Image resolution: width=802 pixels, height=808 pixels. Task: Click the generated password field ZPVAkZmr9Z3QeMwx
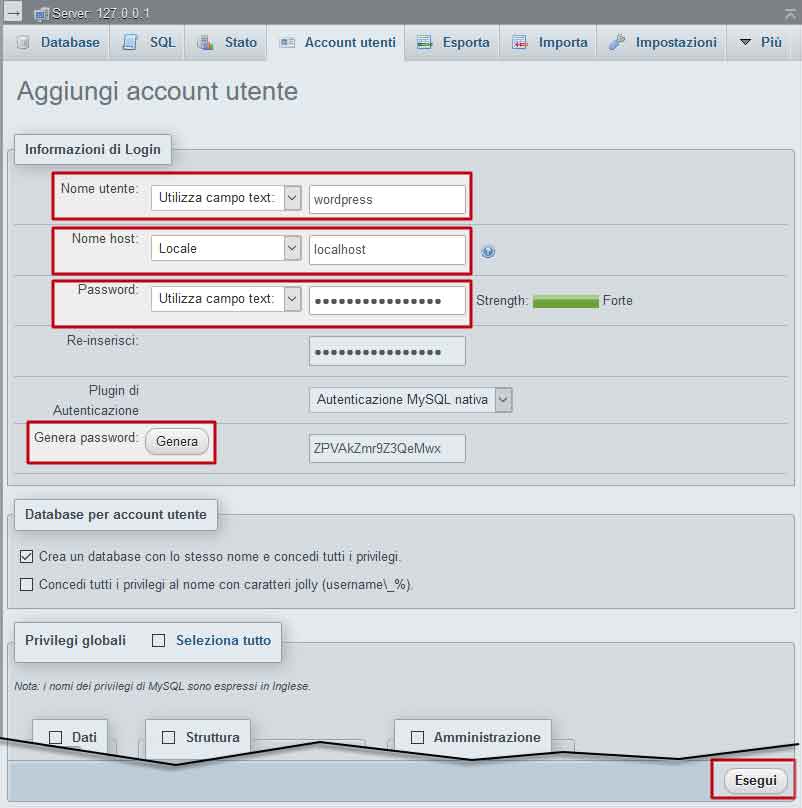click(x=387, y=448)
